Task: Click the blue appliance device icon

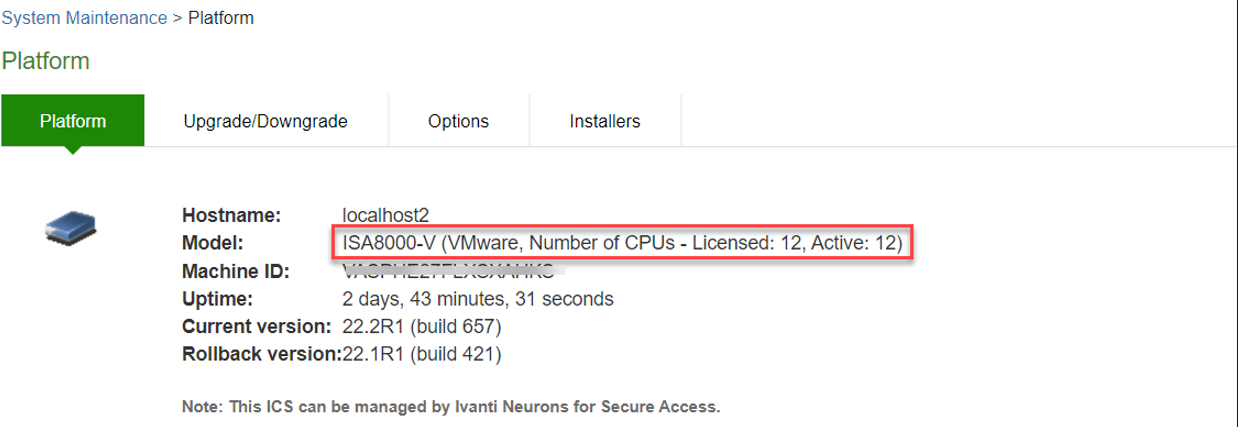Action: (x=70, y=228)
